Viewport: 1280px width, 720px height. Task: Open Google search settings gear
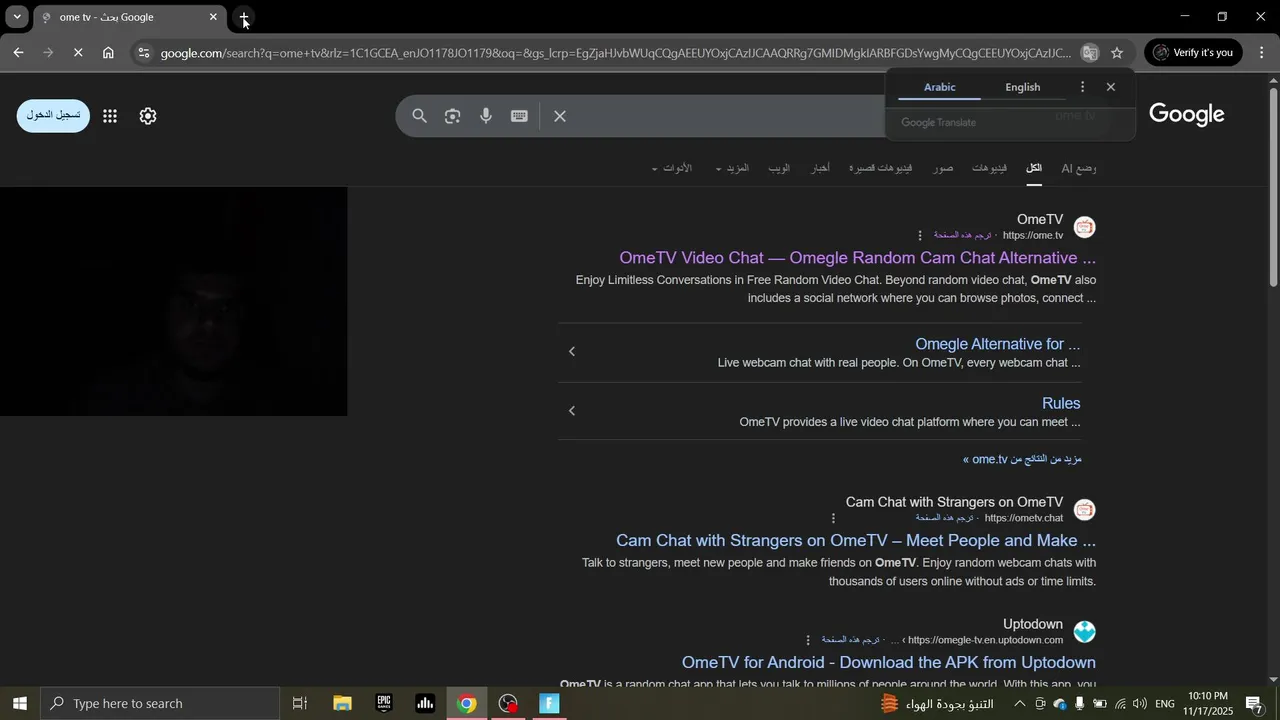pyautogui.click(x=148, y=116)
